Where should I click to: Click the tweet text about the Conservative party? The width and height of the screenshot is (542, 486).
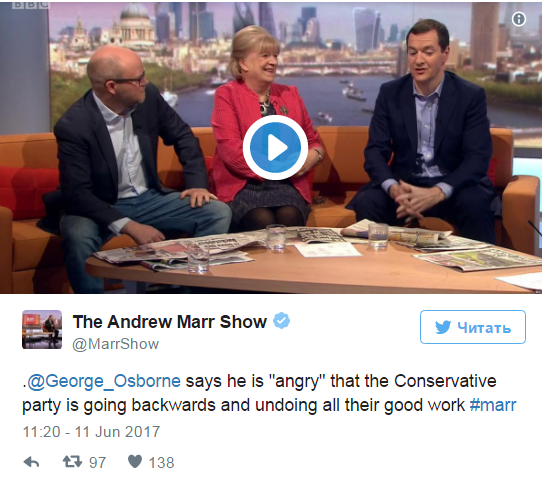[x=269, y=393]
